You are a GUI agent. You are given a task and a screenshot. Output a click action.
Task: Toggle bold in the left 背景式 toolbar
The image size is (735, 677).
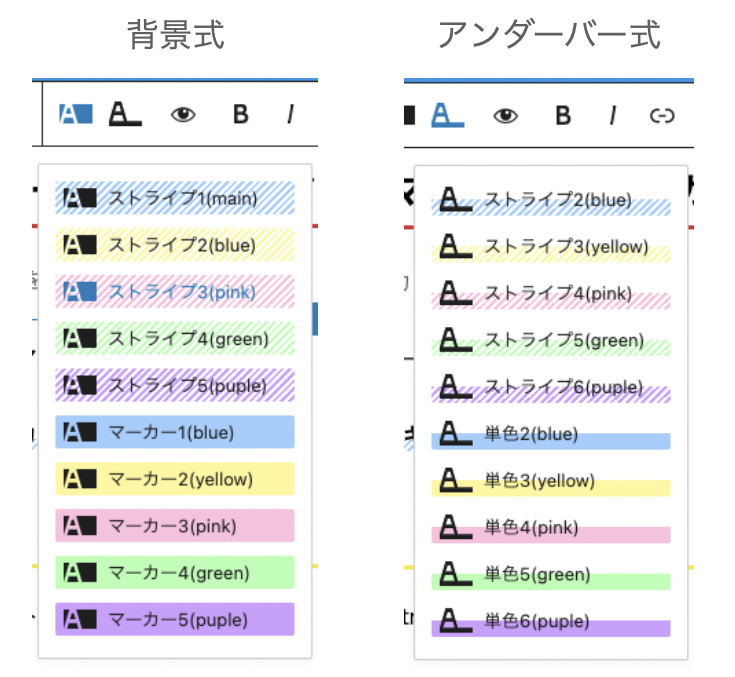click(240, 115)
